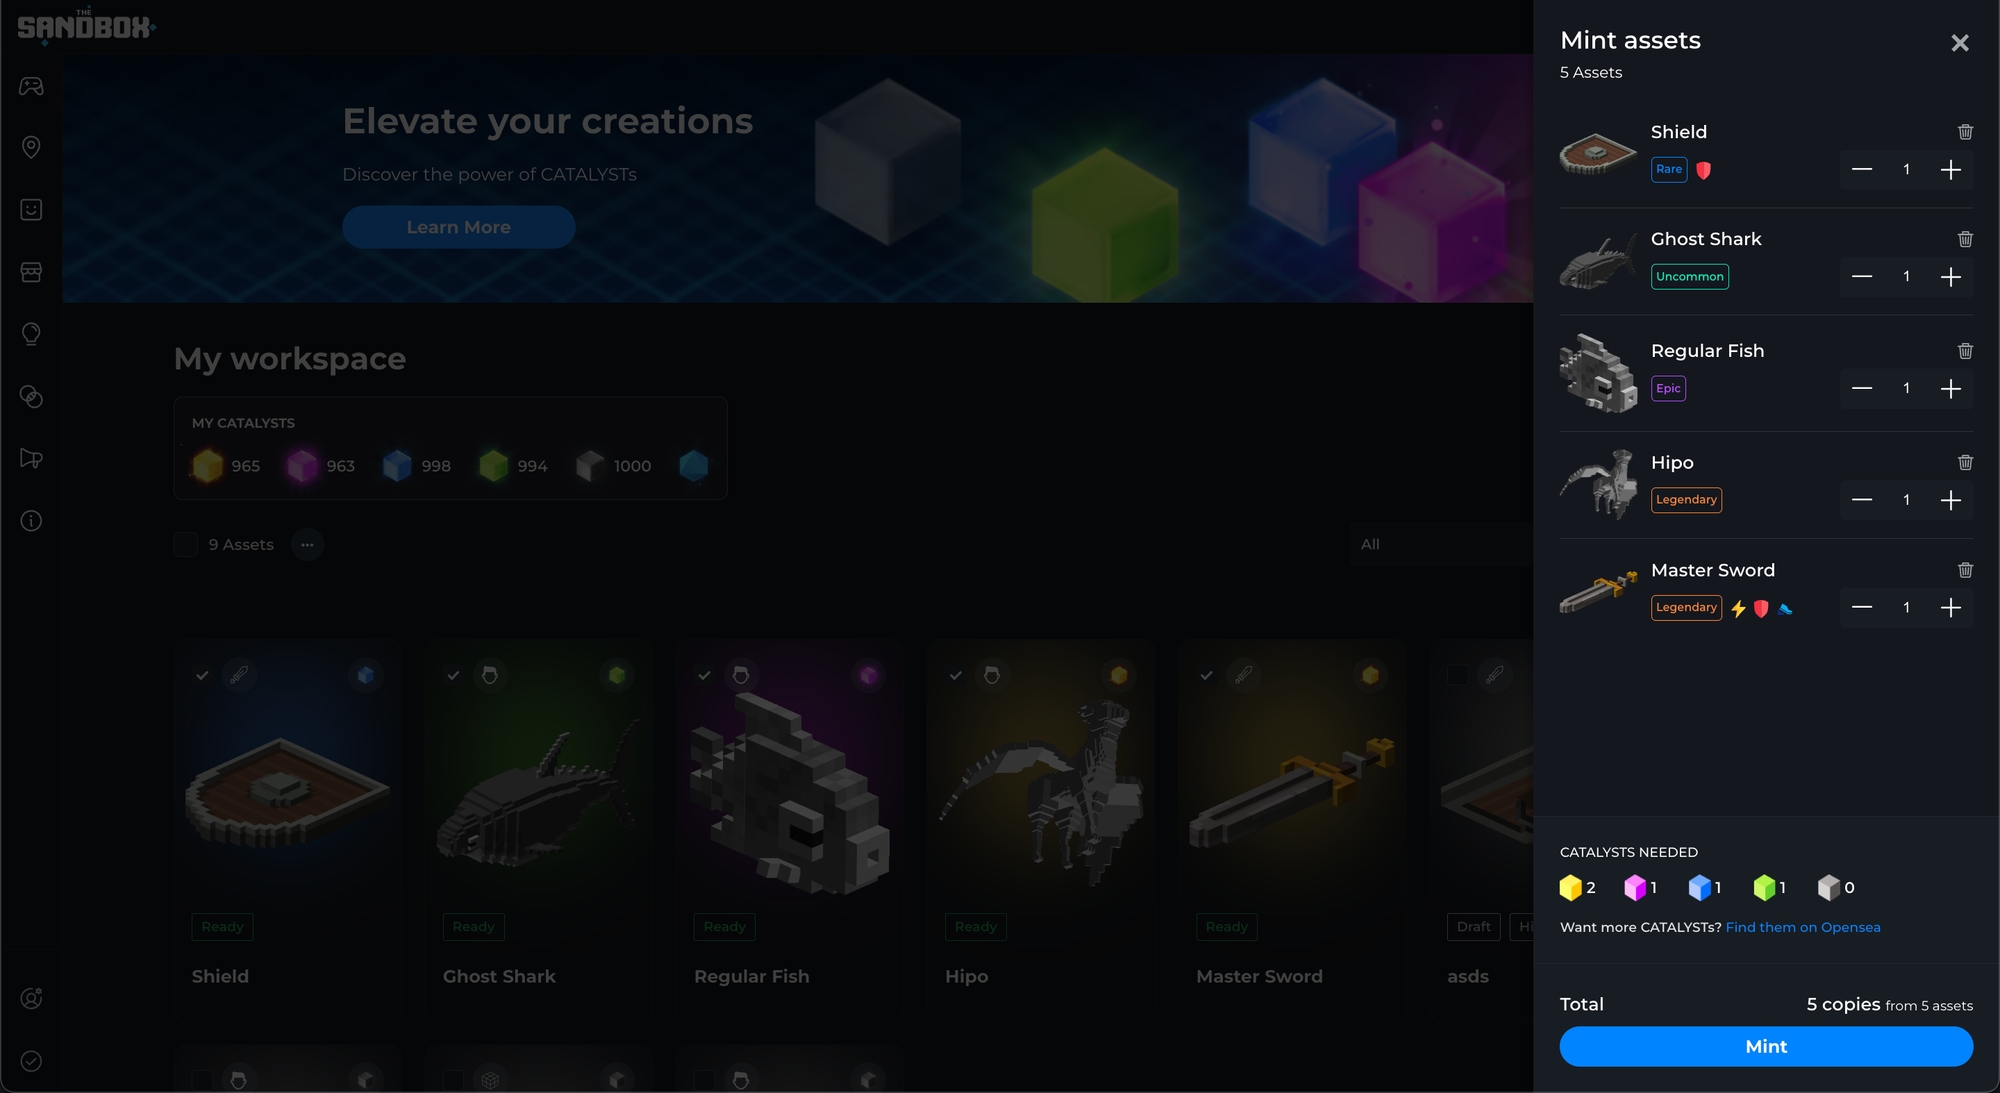Open the map pin sidebar icon
Image resolution: width=2000 pixels, height=1093 pixels.
tap(31, 148)
